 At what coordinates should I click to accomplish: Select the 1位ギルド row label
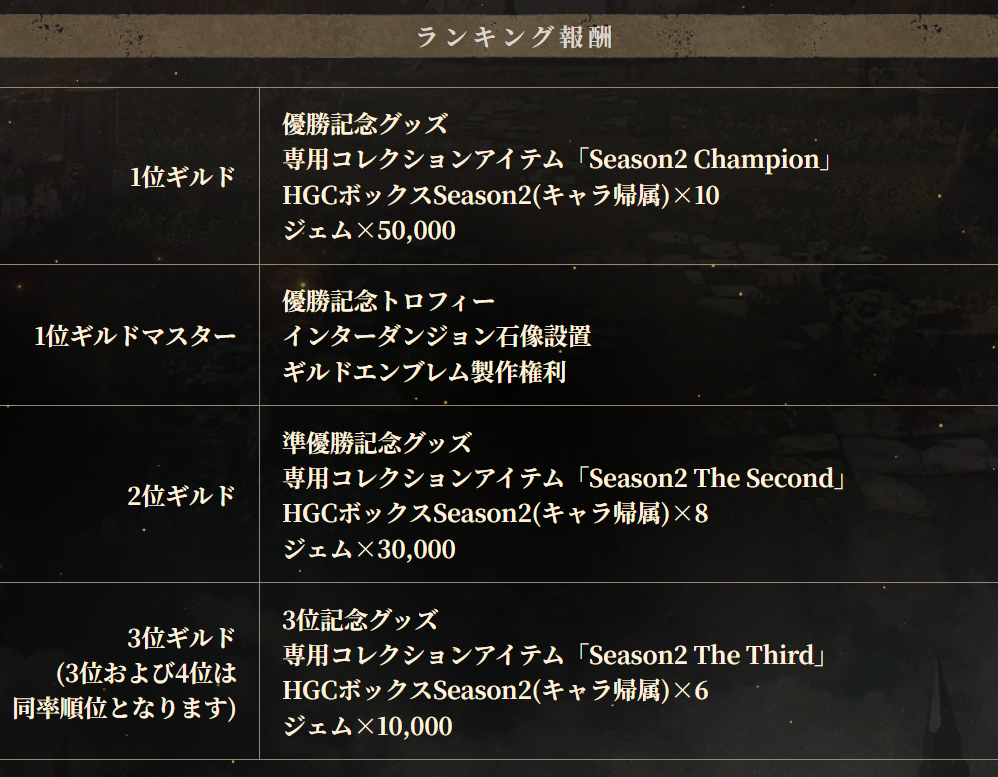pos(183,177)
